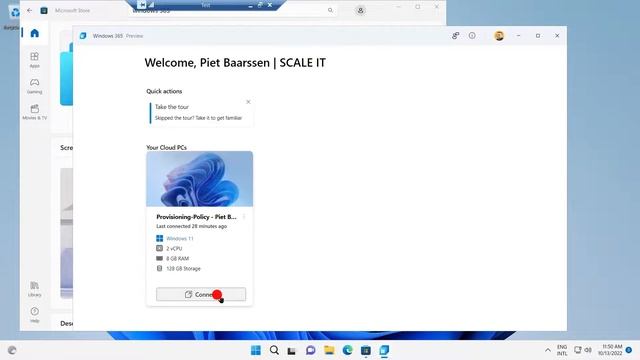Screen dimensions: 640x360
Task: Open the info icon in Windows 365 title bar
Action: [472, 36]
